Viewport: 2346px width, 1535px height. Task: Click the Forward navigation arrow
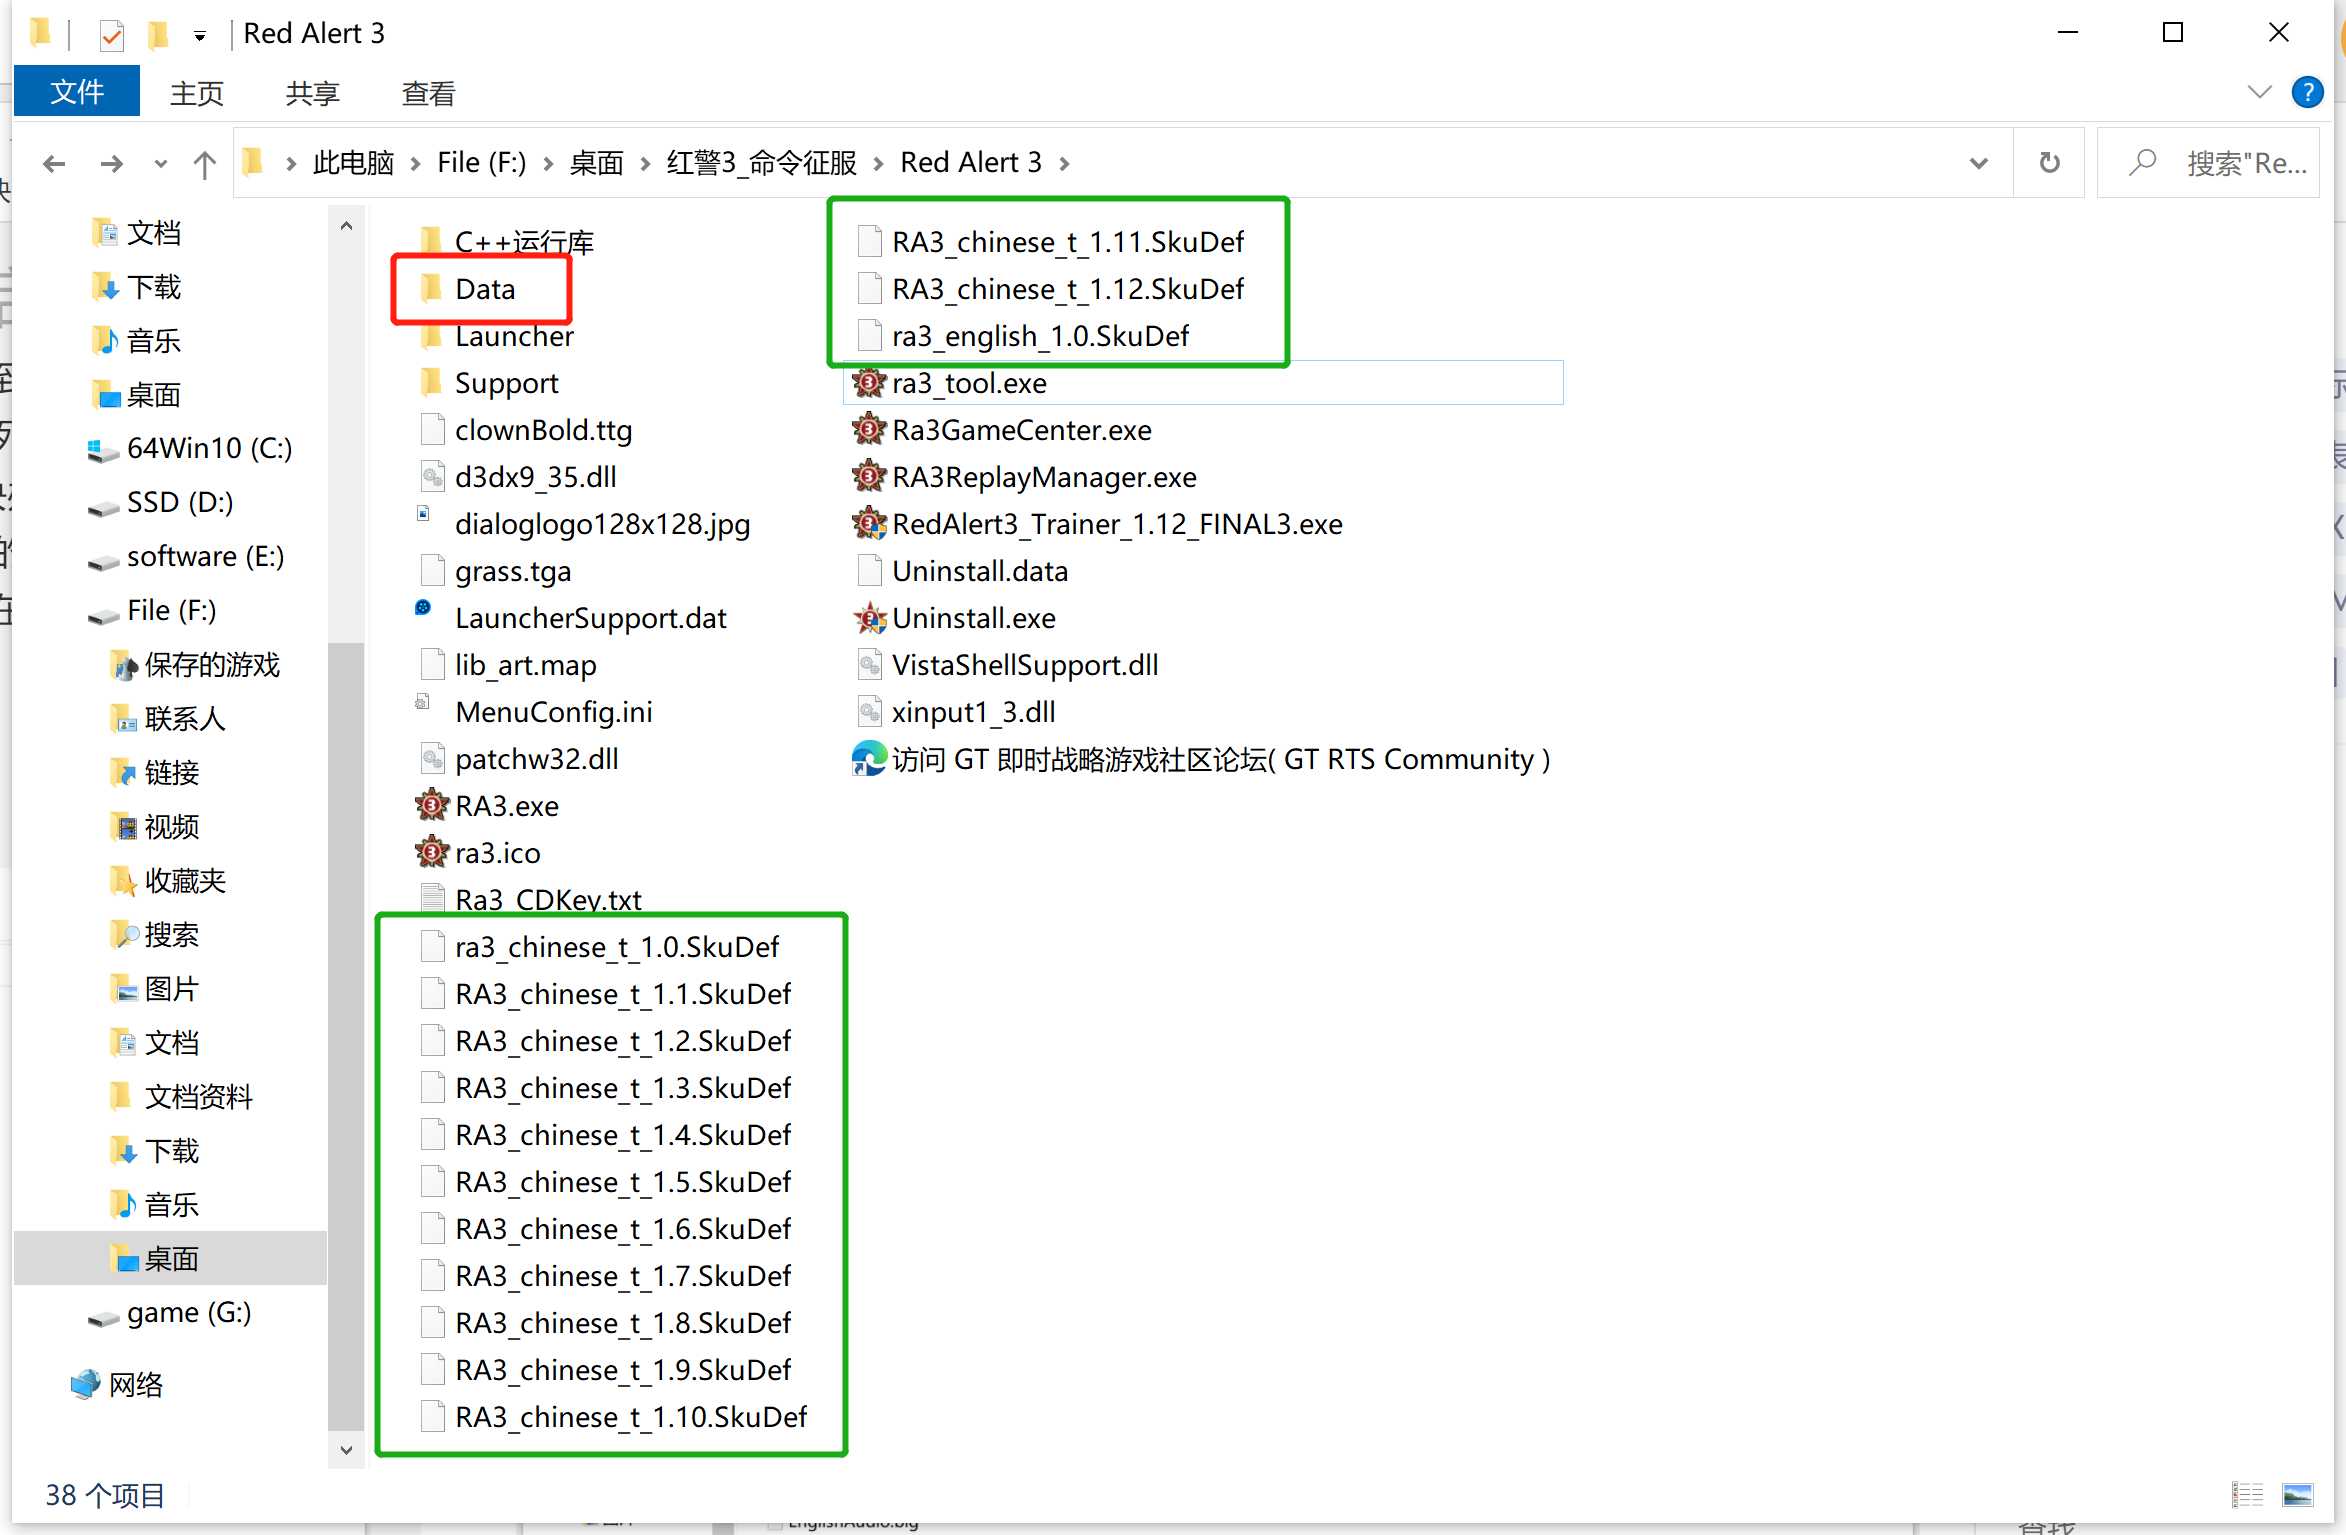pos(112,163)
